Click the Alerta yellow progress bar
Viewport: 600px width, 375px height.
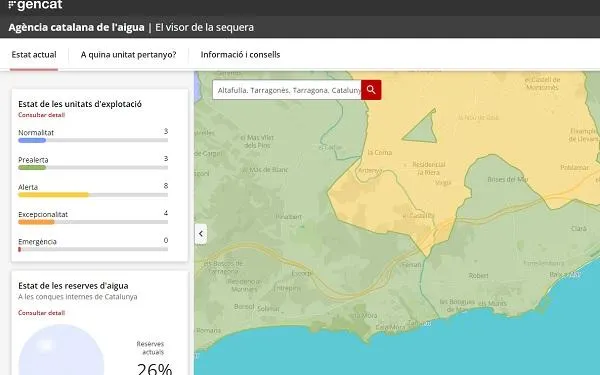click(93, 195)
